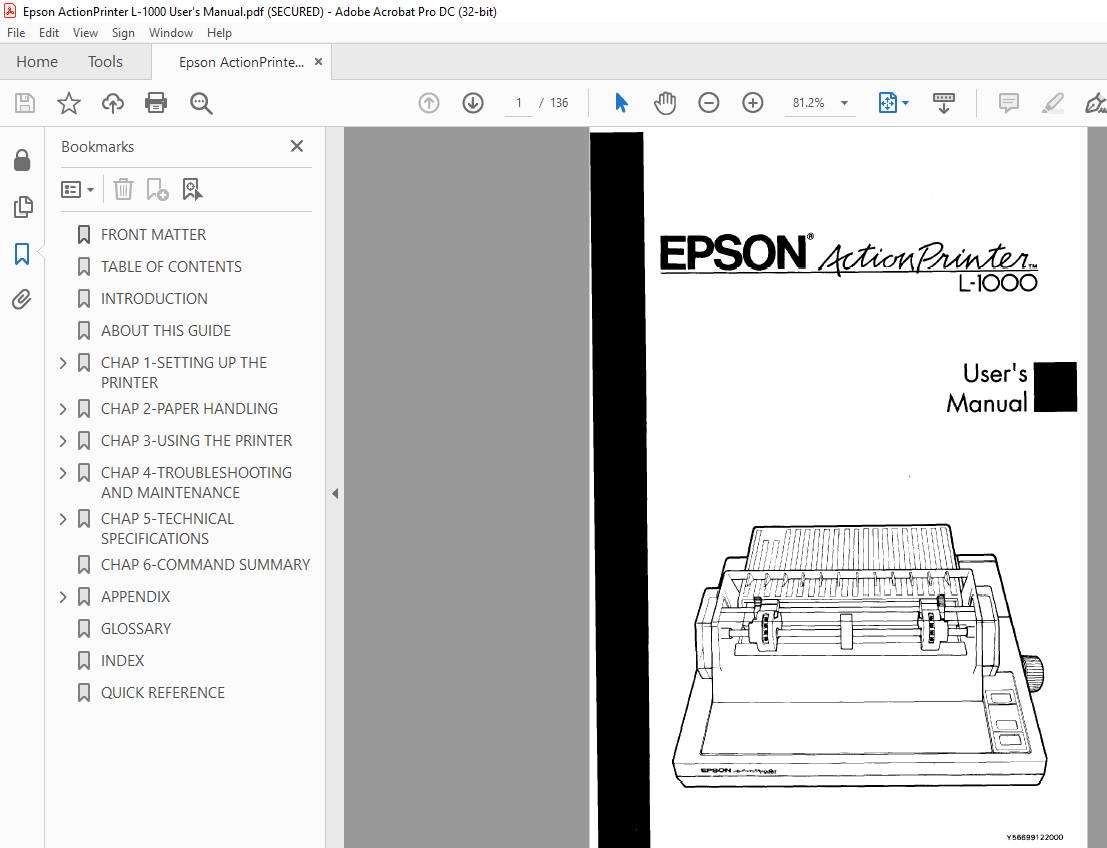Open the zoom level dropdown
The height and width of the screenshot is (848, 1107).
click(x=844, y=103)
